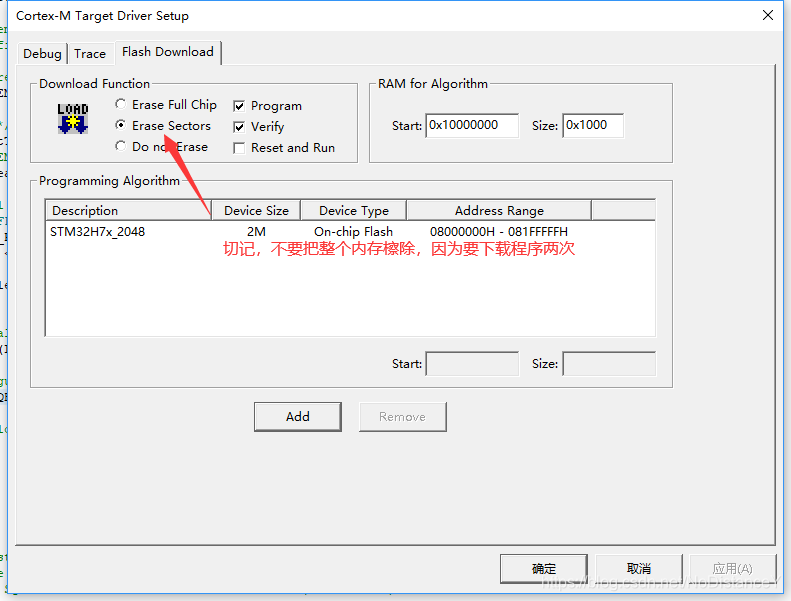Choose the Do not Erase option
This screenshot has height=601, width=791.
point(121,147)
